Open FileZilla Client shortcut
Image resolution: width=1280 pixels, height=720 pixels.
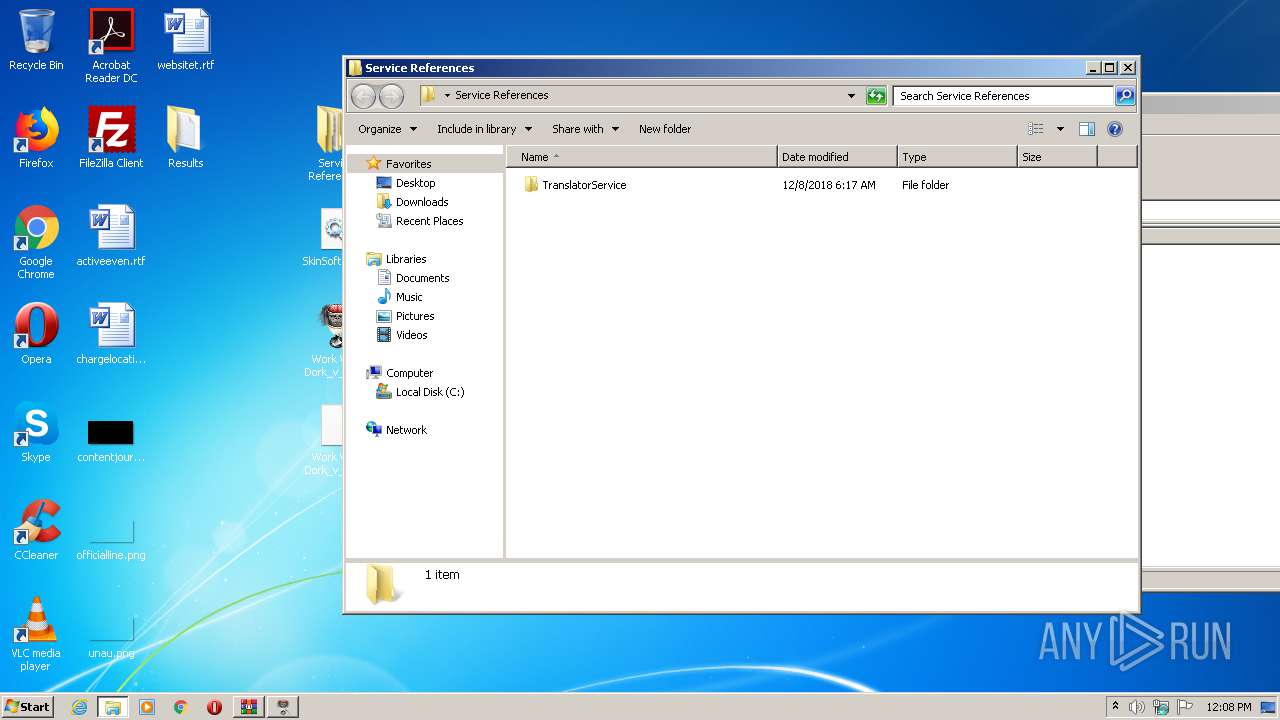click(x=111, y=138)
